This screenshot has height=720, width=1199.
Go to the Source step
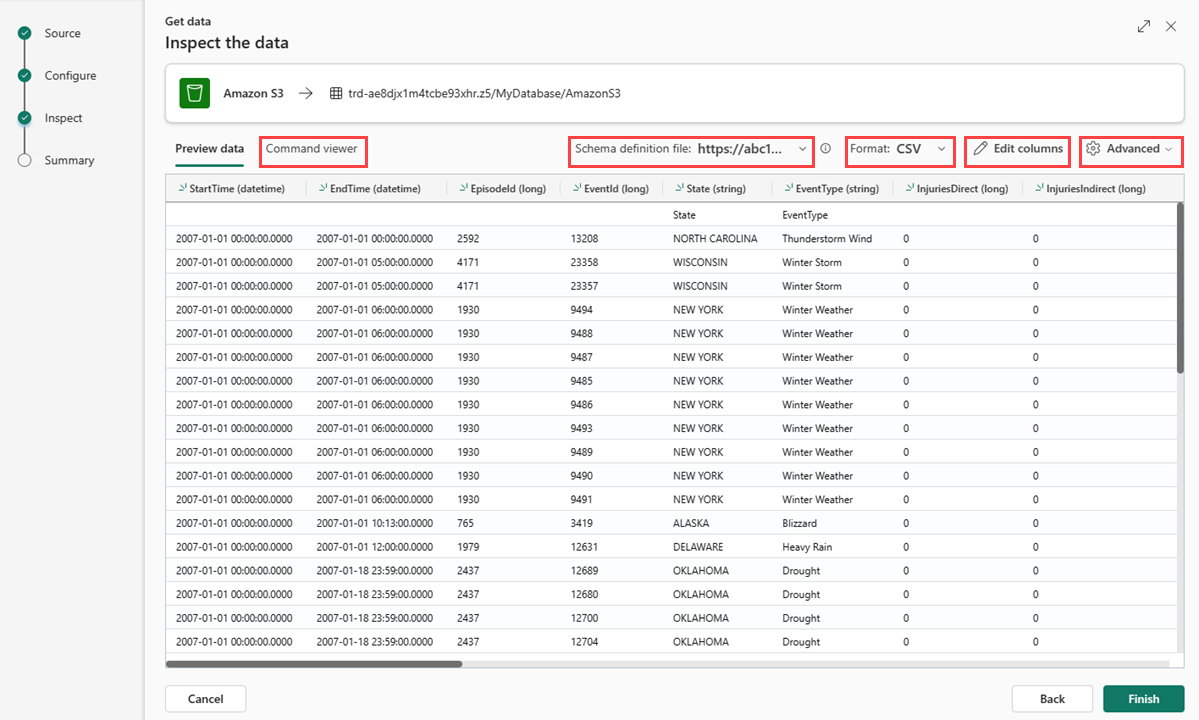[62, 33]
